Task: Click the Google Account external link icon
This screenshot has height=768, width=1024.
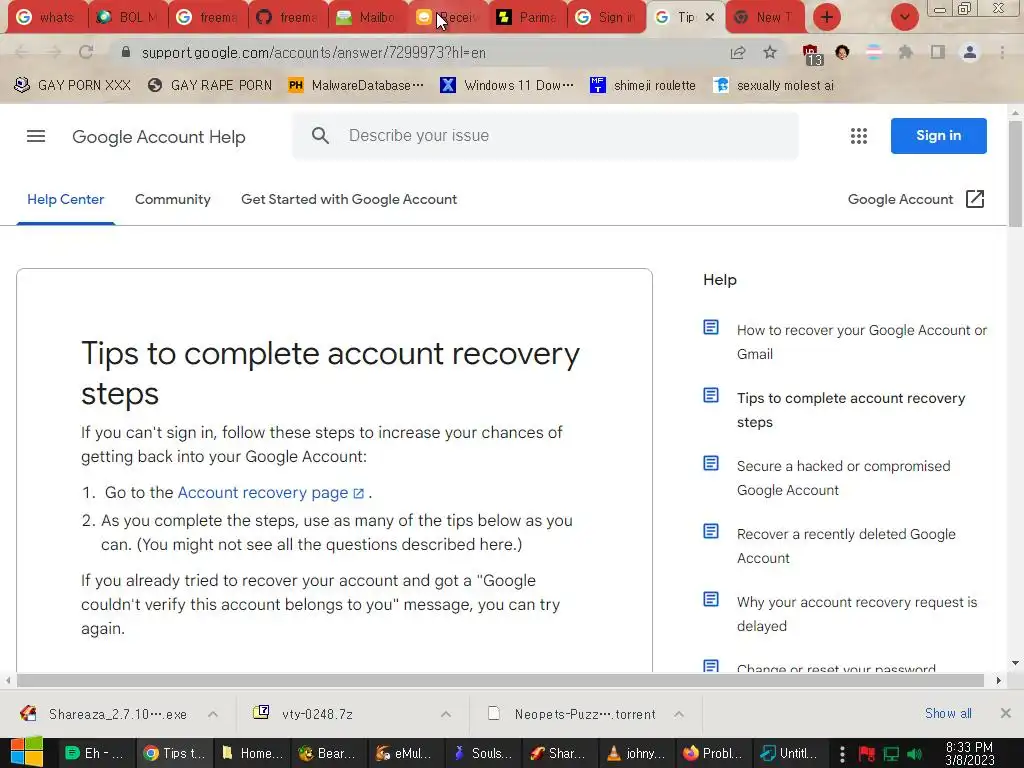Action: [x=974, y=199]
